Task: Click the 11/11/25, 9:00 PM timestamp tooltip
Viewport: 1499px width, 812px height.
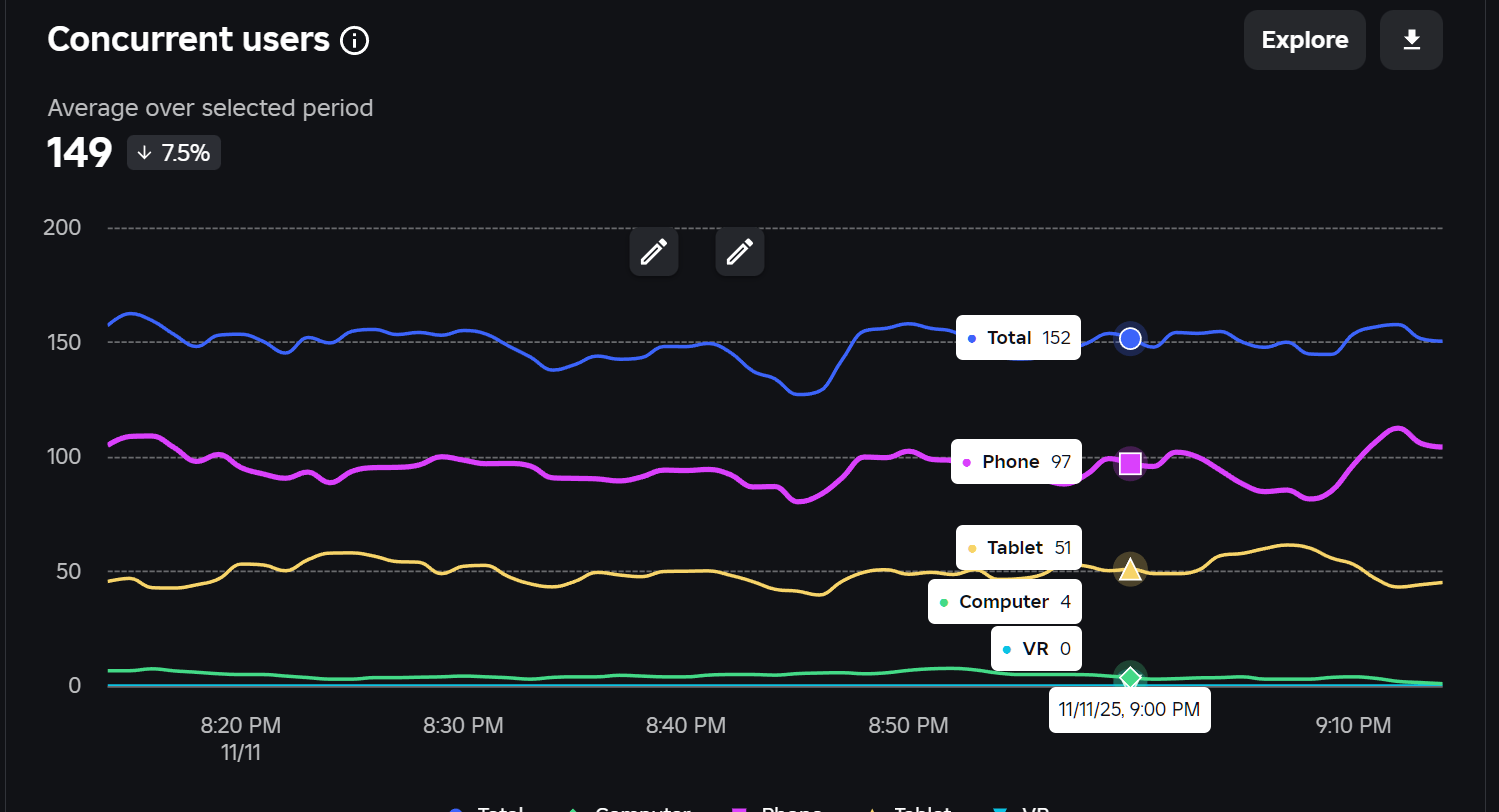Action: click(1130, 710)
